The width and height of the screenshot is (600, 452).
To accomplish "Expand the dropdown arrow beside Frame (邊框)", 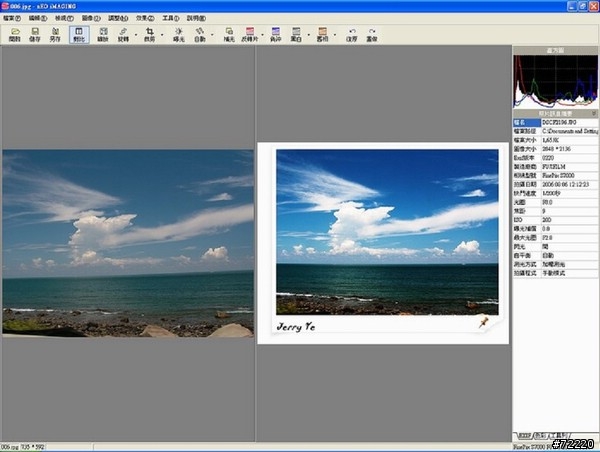I will [x=334, y=35].
